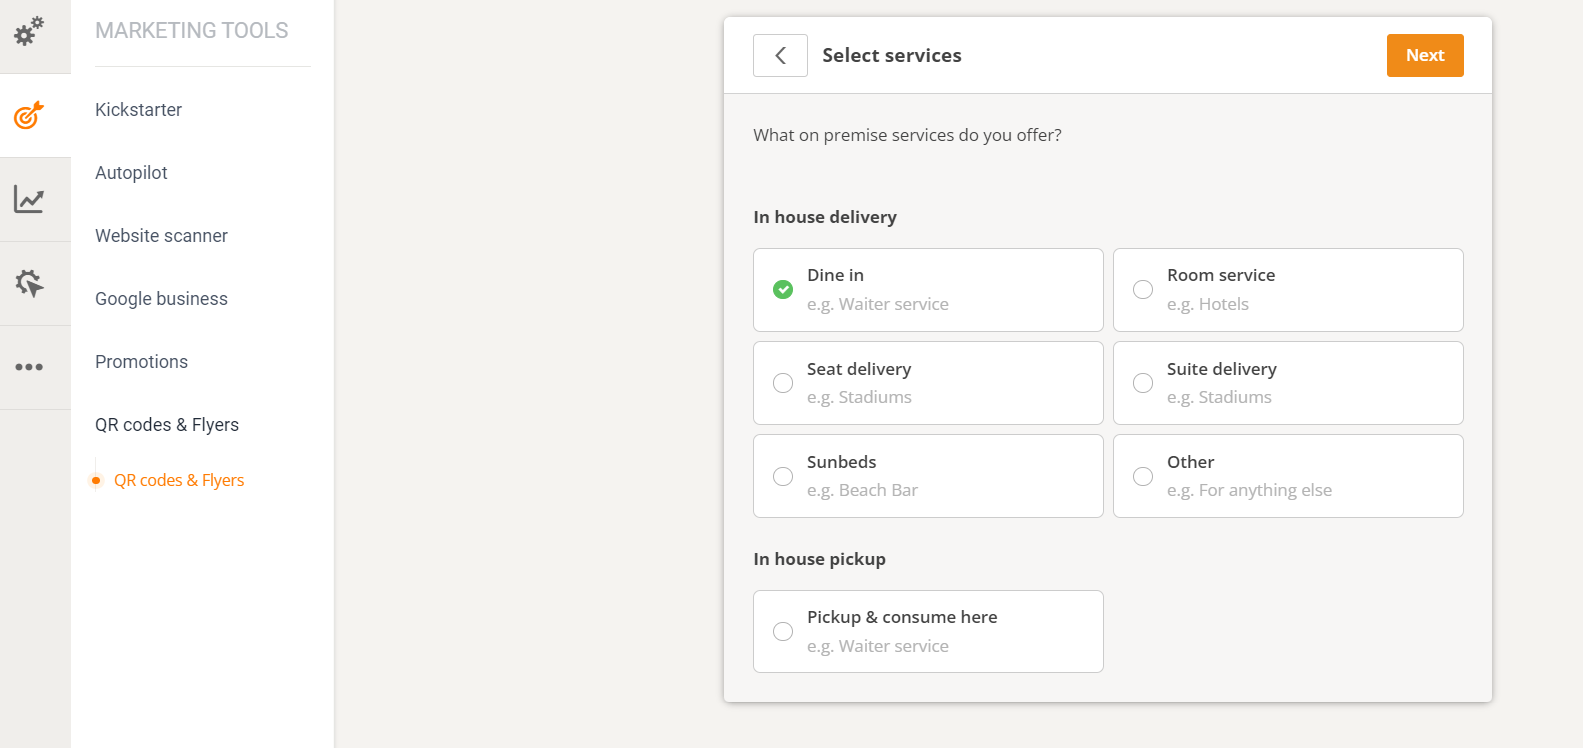Click the orange QR codes & Flyers sub-item
Screen dimensions: 1583x748
(x=179, y=480)
